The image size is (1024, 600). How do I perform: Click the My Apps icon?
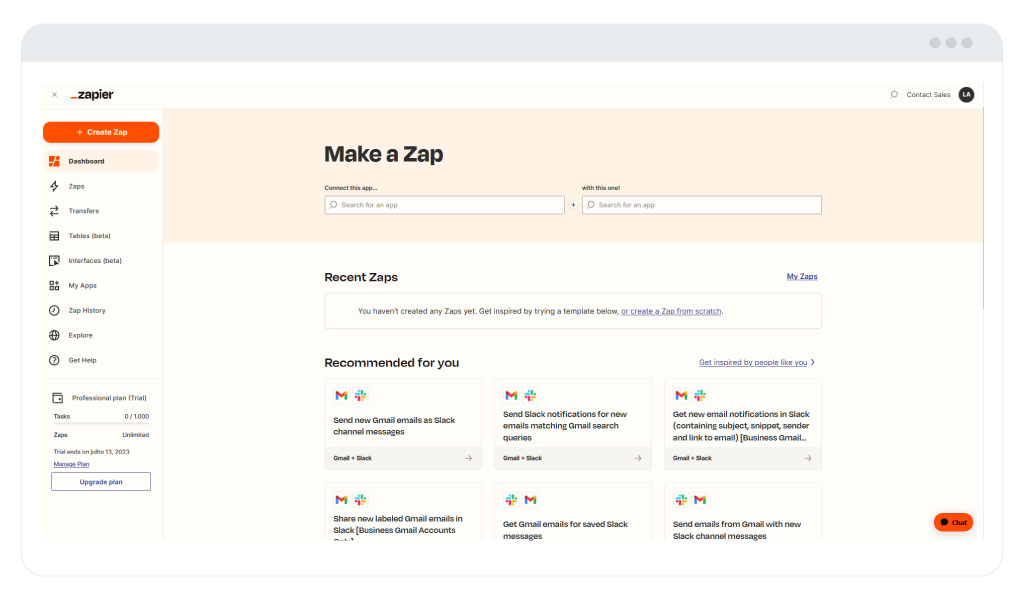[x=54, y=285]
